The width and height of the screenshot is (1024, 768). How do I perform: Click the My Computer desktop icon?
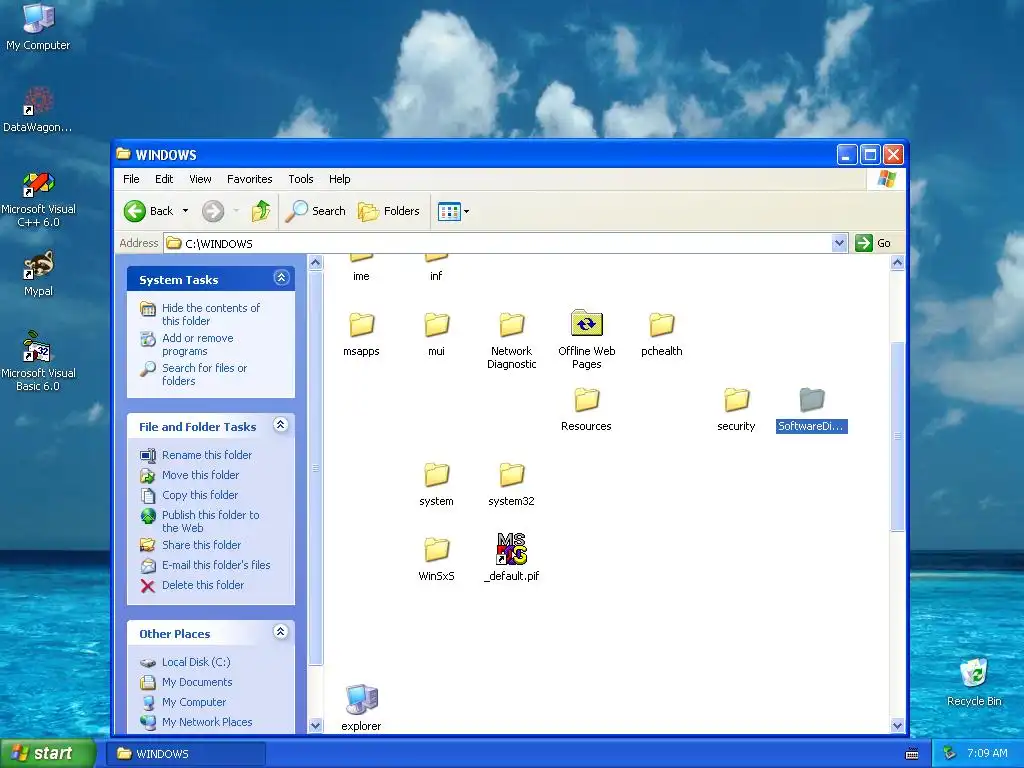(x=38, y=27)
